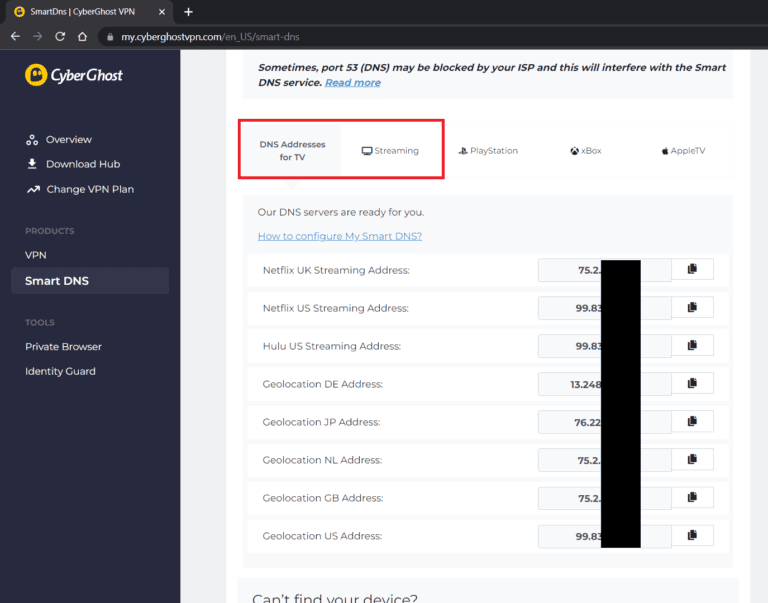Image resolution: width=768 pixels, height=603 pixels.
Task: Copy the Geolocation JP Address
Action: click(691, 422)
